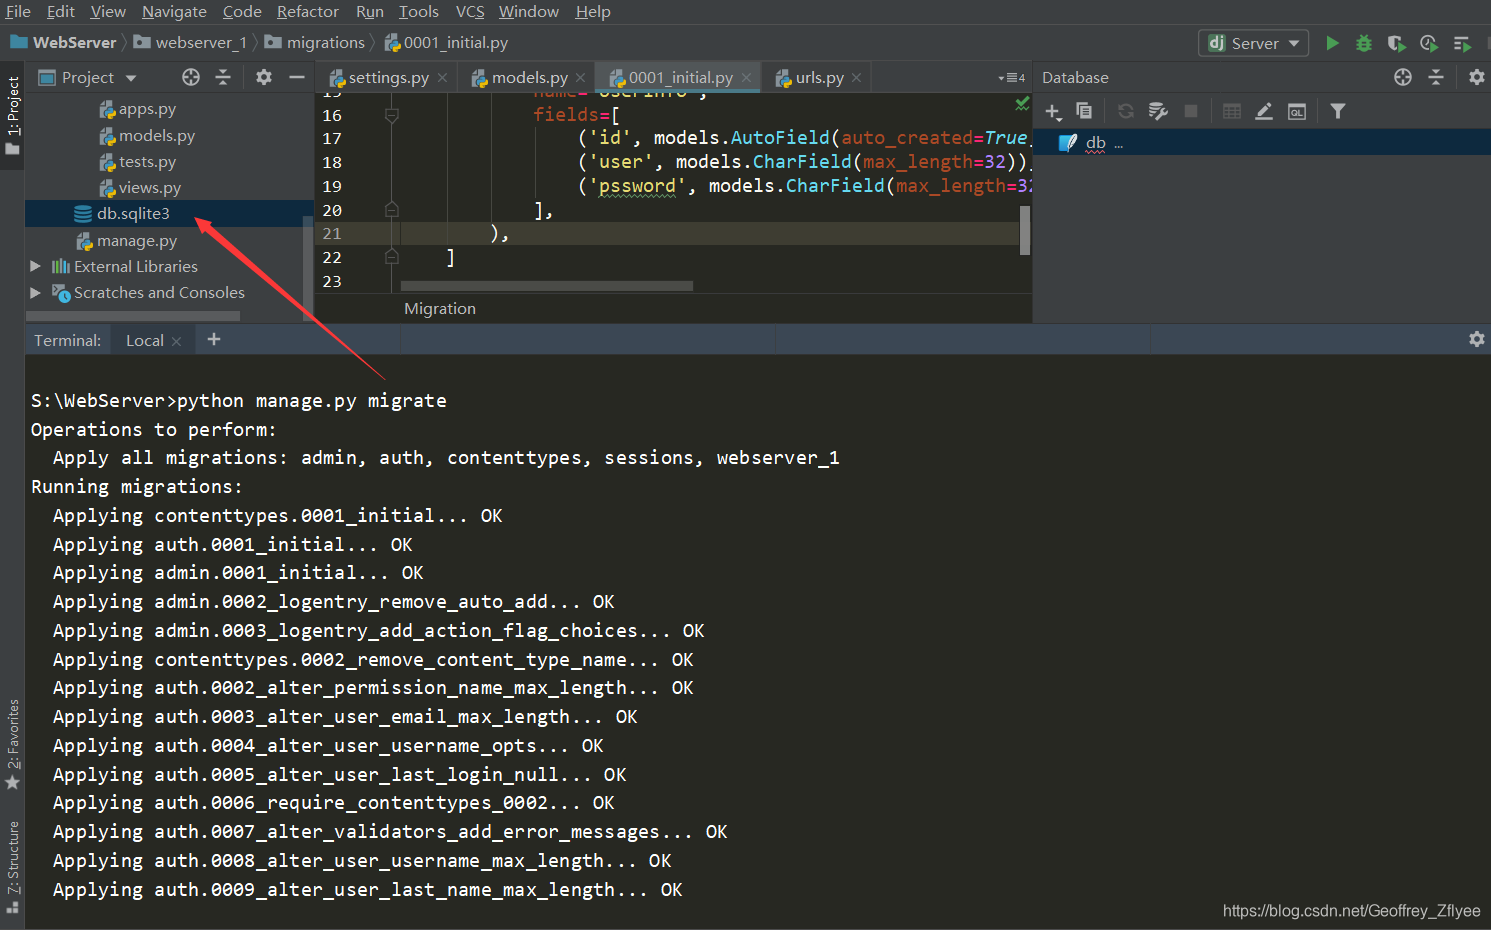This screenshot has height=930, width=1491.
Task: Add a new data source in Database panel
Action: [1053, 112]
